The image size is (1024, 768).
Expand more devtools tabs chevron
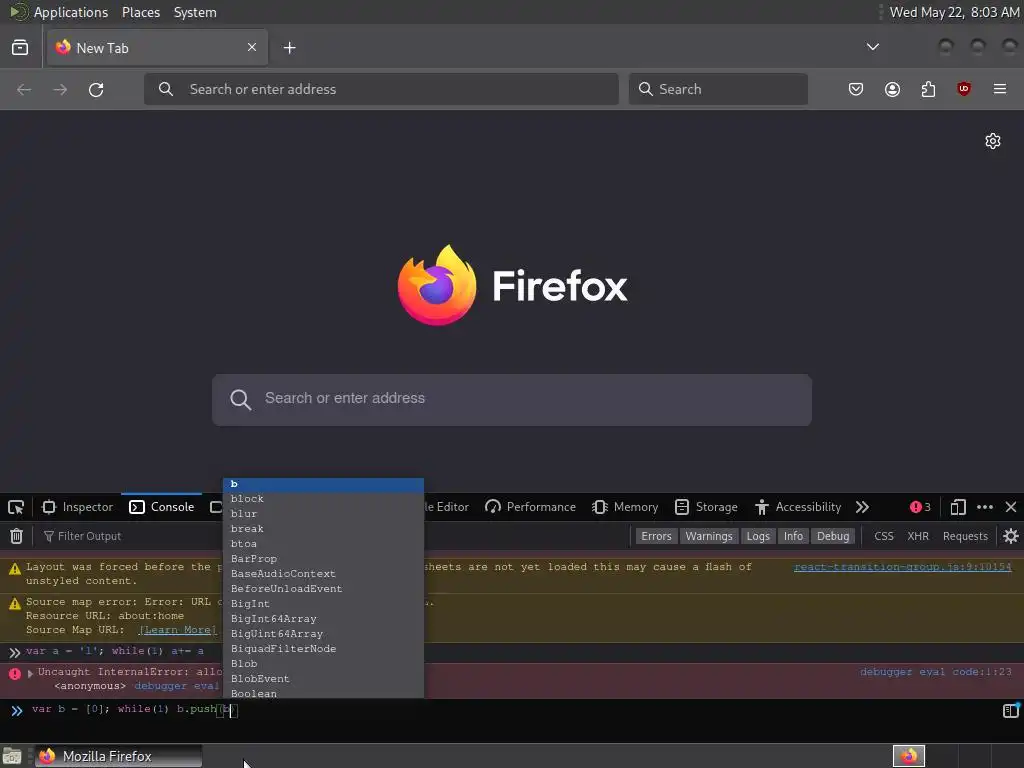[862, 507]
